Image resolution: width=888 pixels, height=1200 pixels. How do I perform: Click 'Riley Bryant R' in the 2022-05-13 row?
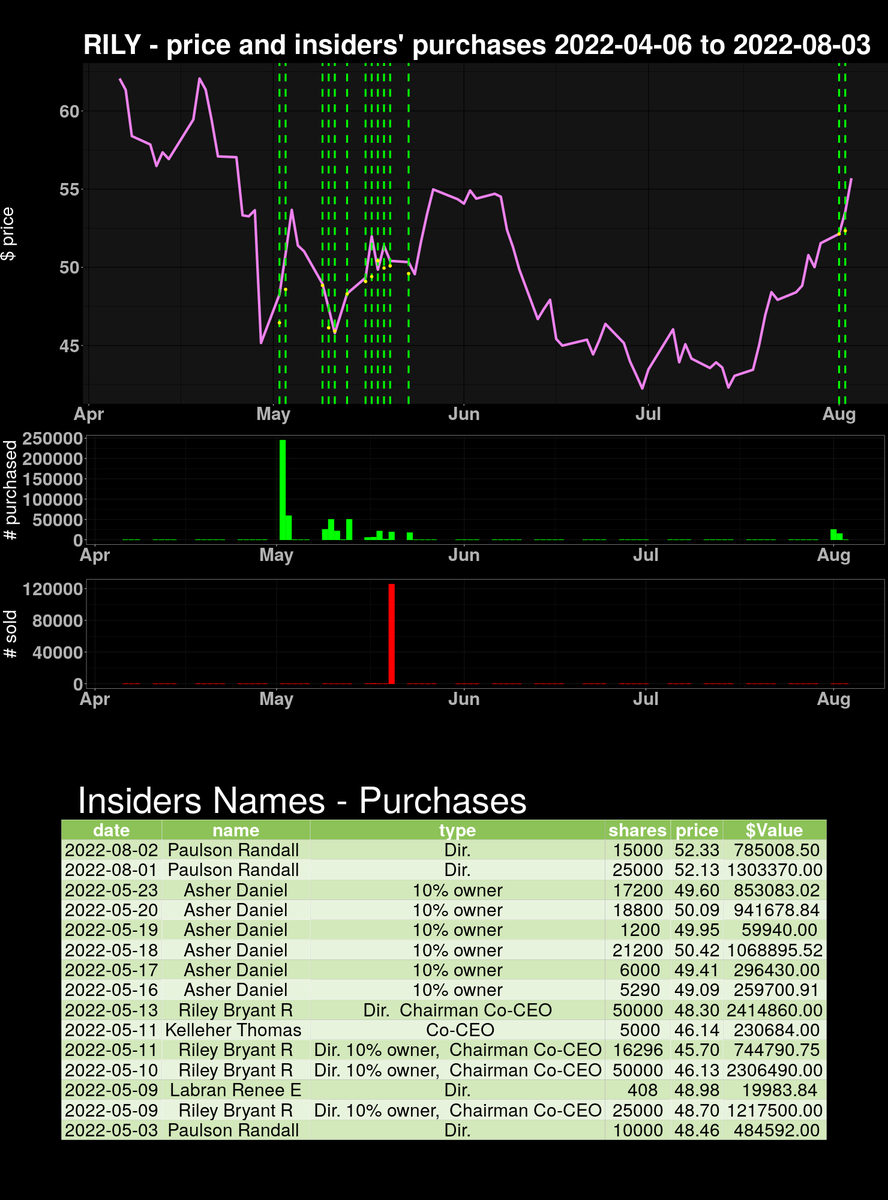pyautogui.click(x=235, y=1010)
